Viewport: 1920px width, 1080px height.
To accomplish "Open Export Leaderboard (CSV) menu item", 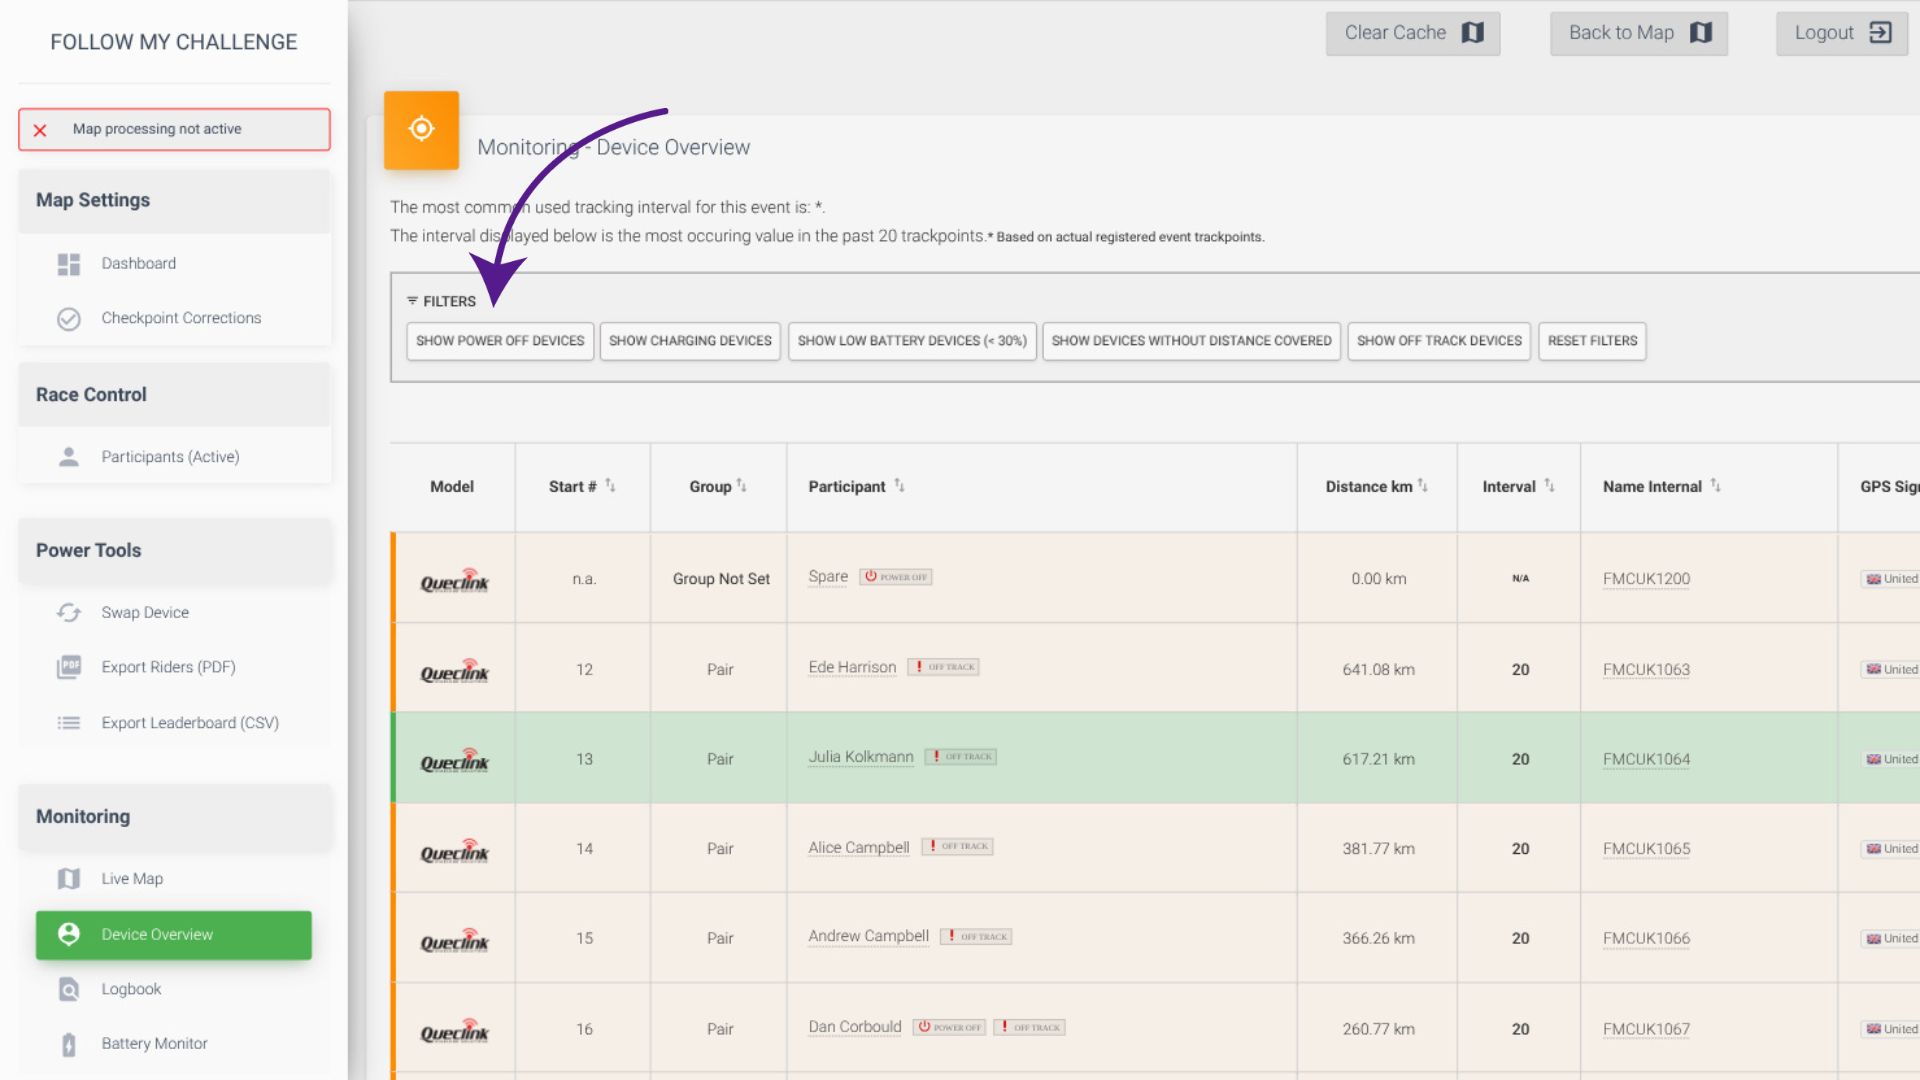I will tap(190, 723).
